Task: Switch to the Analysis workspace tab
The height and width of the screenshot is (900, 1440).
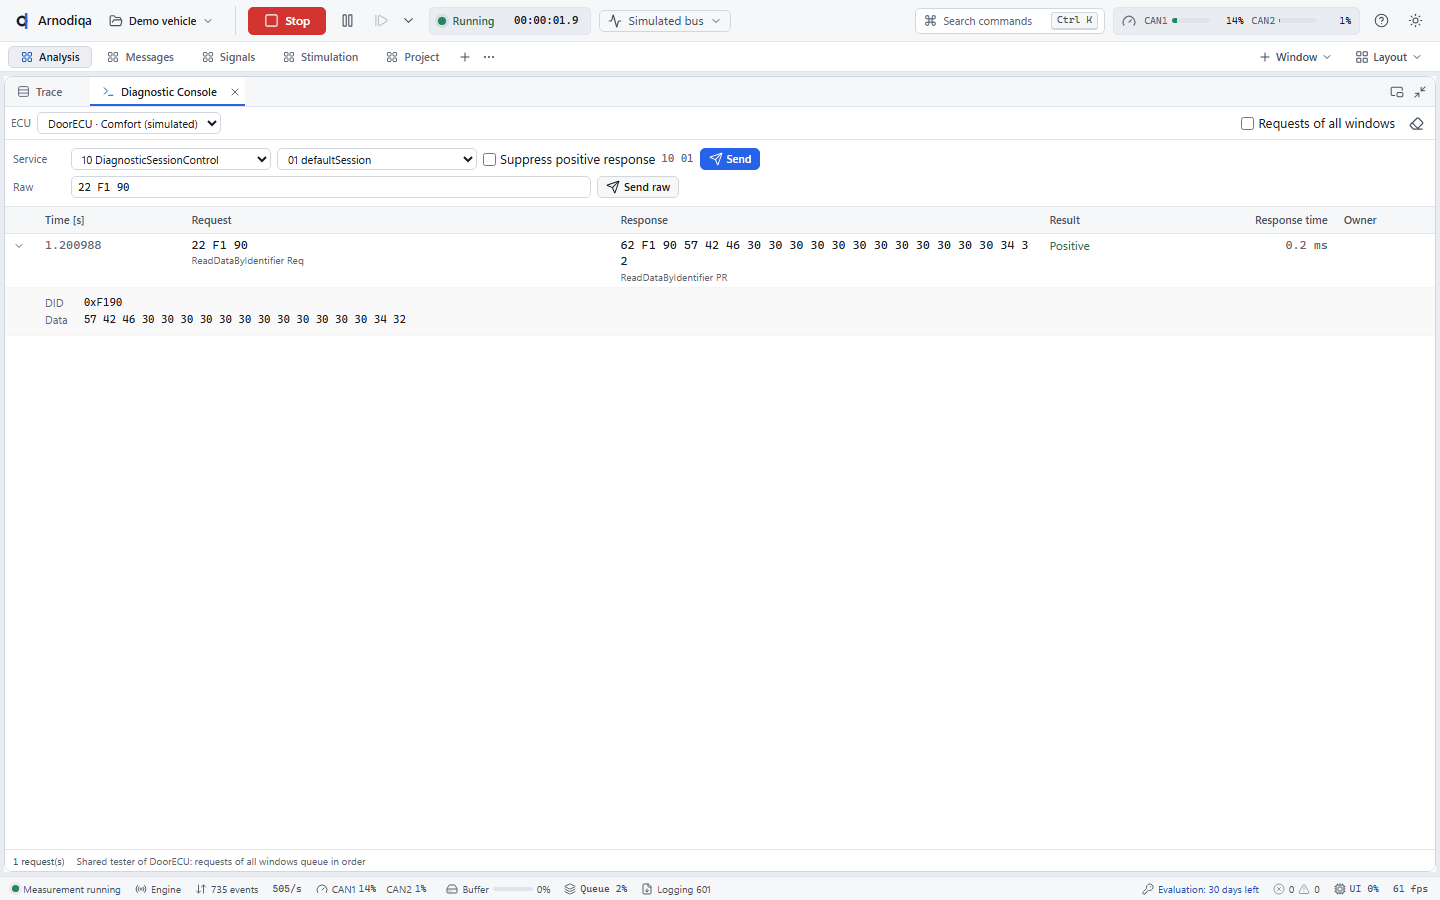Action: point(50,57)
